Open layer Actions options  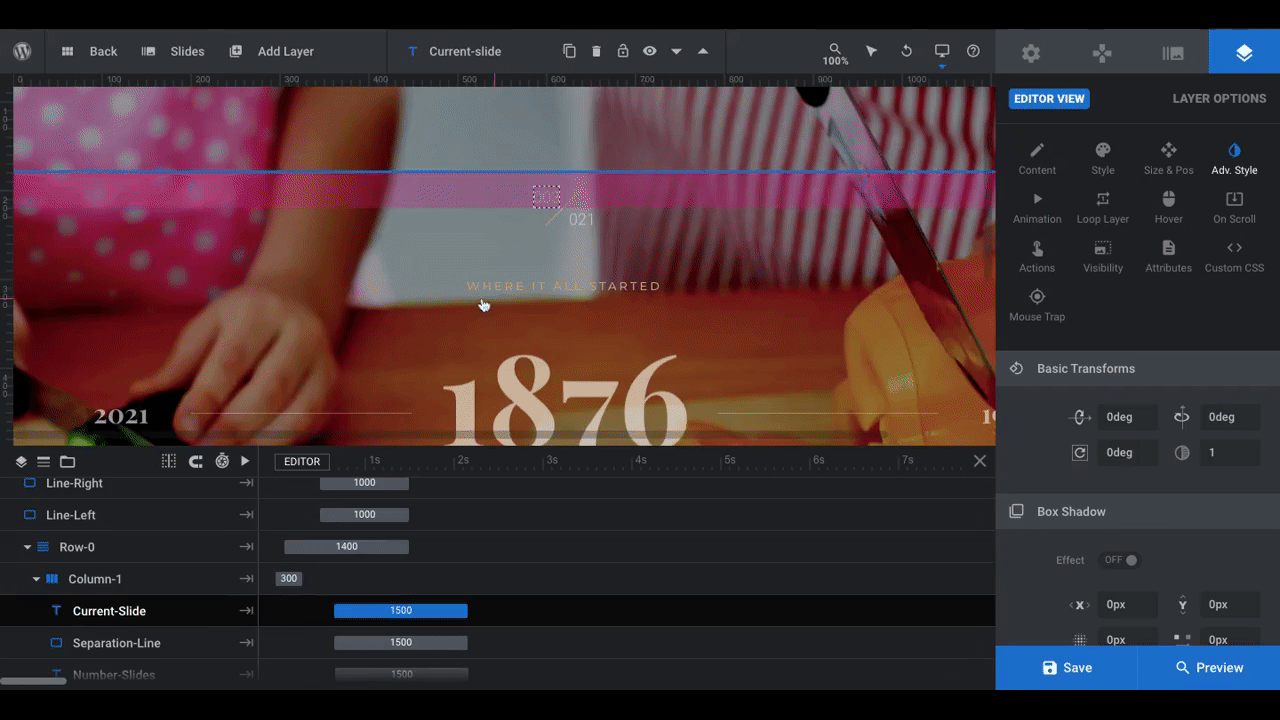[x=1037, y=256]
